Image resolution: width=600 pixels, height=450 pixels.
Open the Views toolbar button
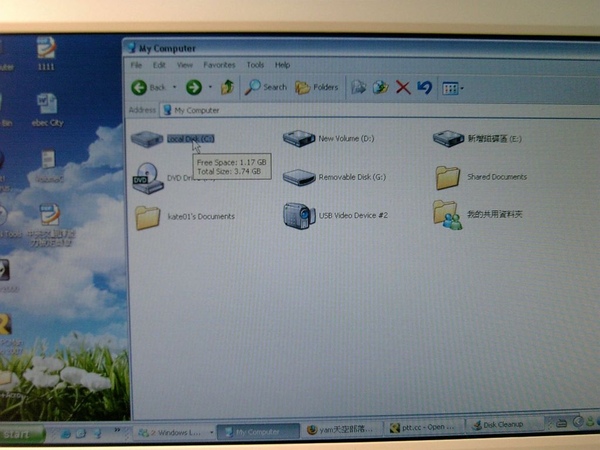click(452, 89)
